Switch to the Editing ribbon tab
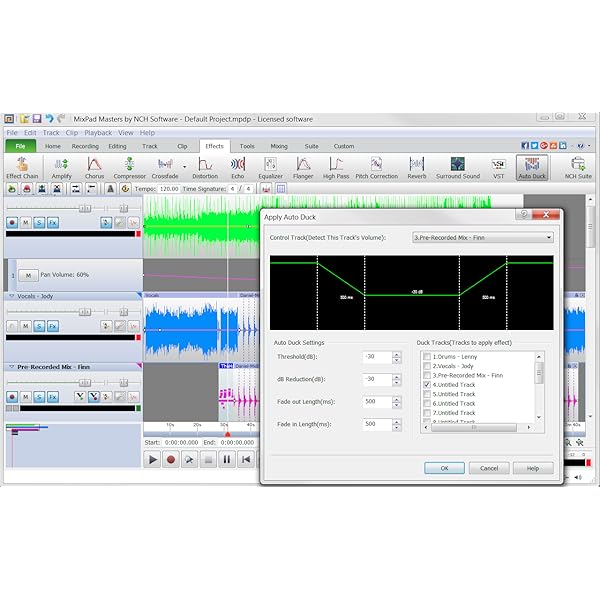Viewport: 600px width, 600px height. [x=117, y=146]
